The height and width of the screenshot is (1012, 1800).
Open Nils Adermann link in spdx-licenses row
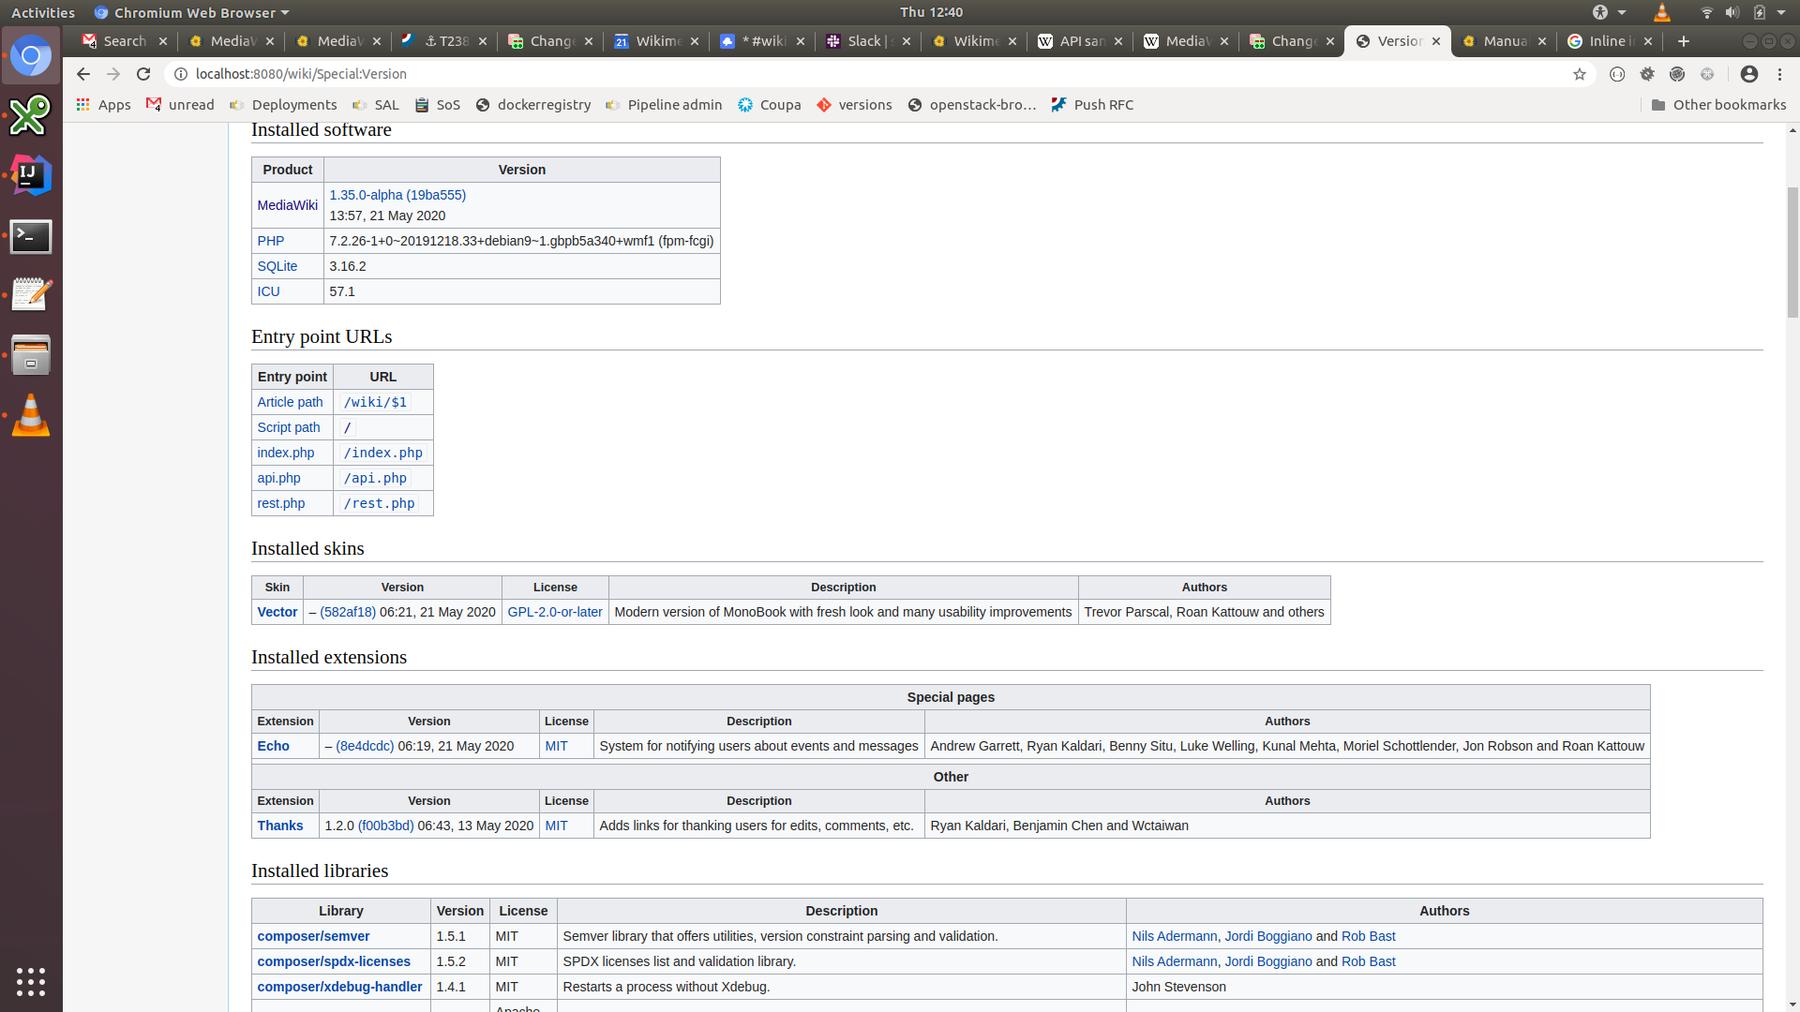point(1174,961)
